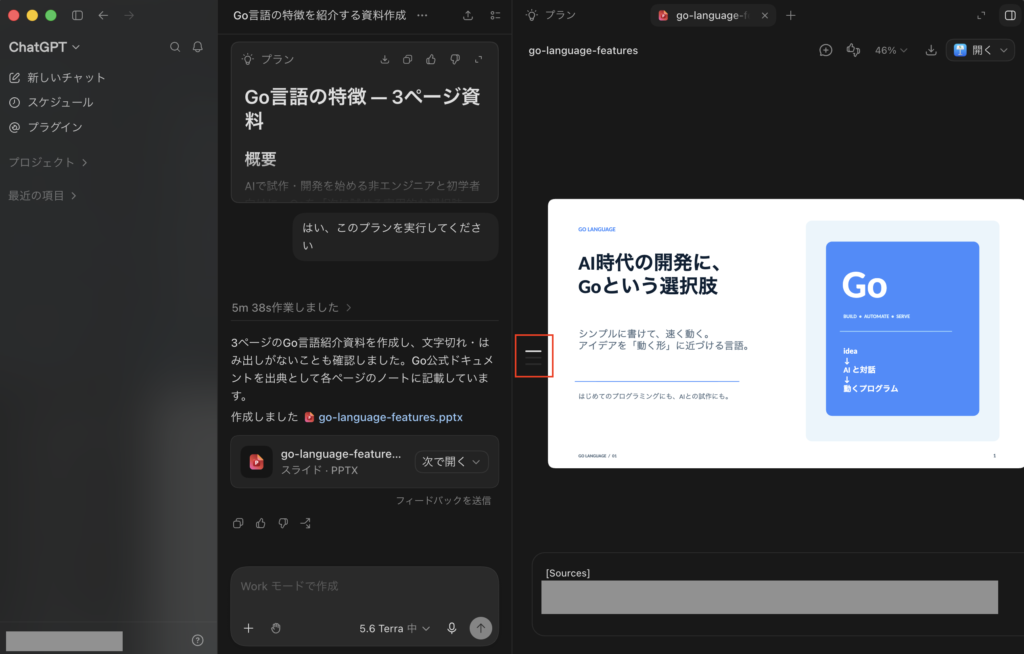Switch to the プラン tab
This screenshot has width=1024, height=654.
click(x=551, y=15)
